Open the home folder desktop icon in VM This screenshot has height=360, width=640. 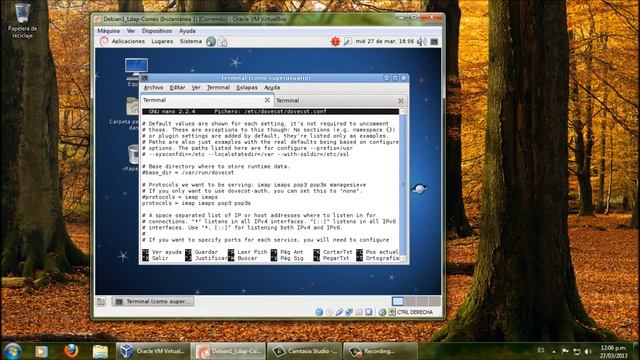tap(133, 106)
